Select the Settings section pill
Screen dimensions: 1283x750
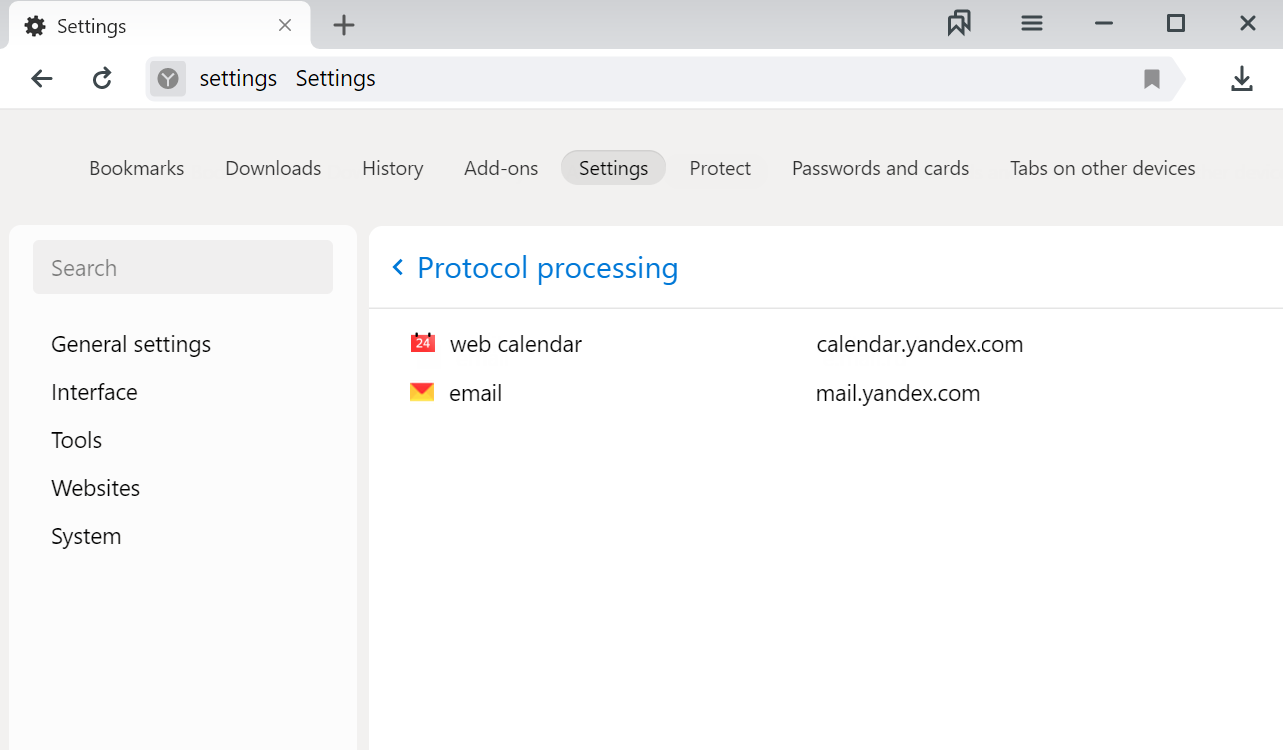click(613, 168)
